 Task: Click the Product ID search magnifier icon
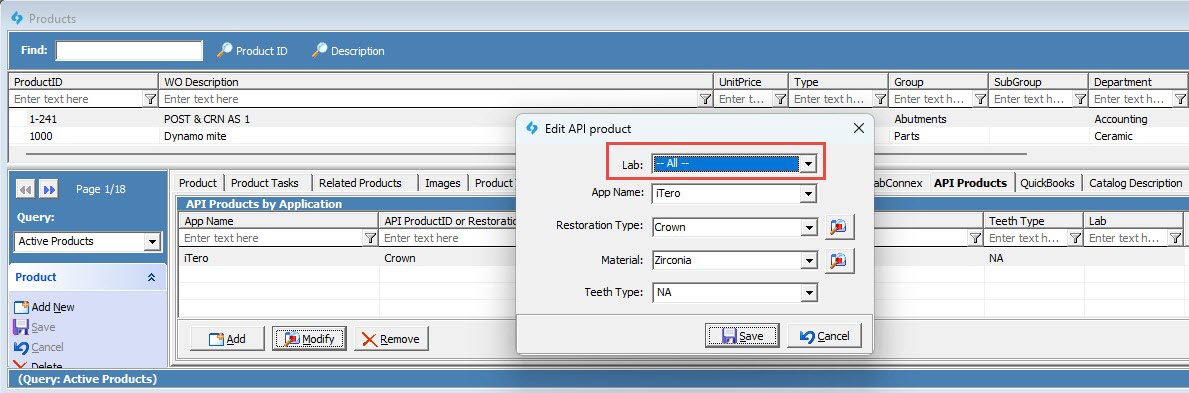224,51
